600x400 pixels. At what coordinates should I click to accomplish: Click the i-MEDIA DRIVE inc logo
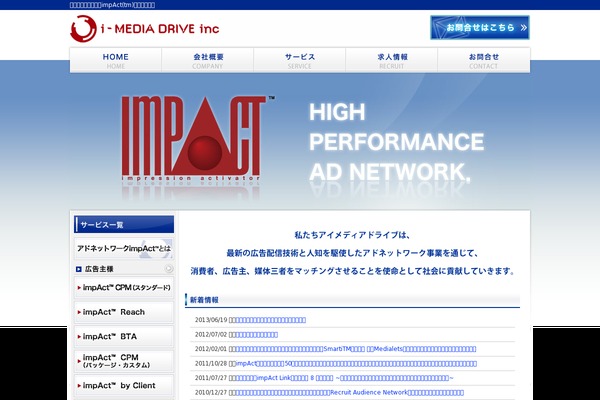pos(145,29)
